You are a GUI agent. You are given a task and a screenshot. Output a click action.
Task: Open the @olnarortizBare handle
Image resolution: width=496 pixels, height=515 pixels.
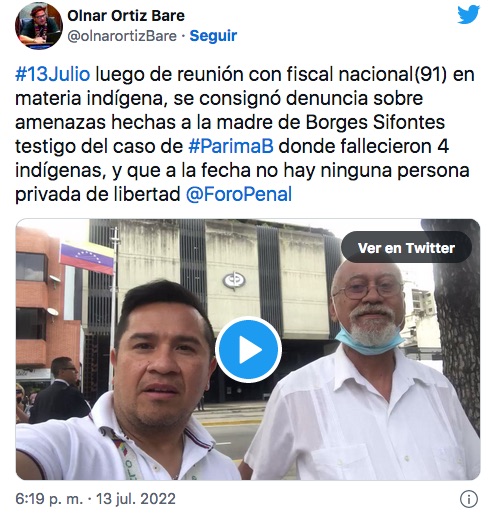(x=122, y=36)
